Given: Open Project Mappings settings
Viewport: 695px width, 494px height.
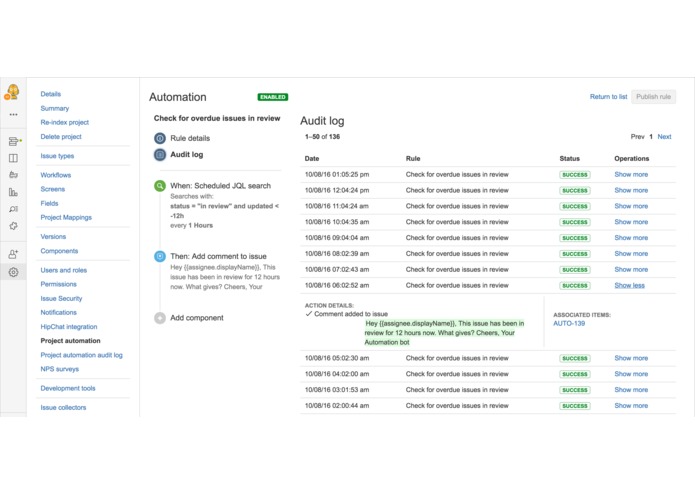Looking at the screenshot, I should (66, 218).
